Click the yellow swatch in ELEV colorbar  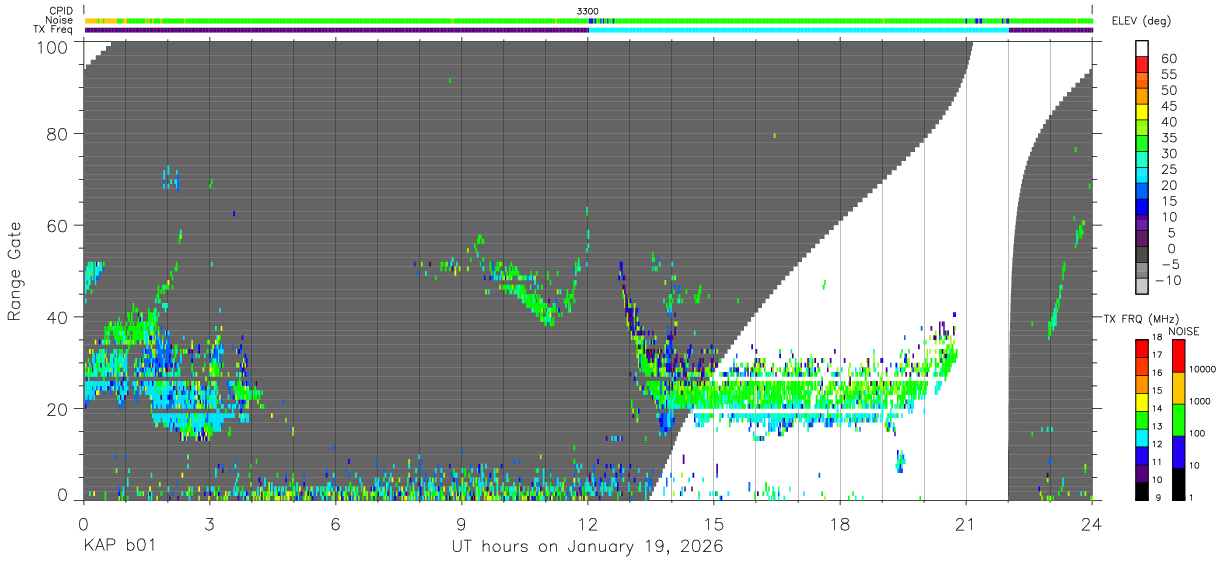coord(1143,113)
